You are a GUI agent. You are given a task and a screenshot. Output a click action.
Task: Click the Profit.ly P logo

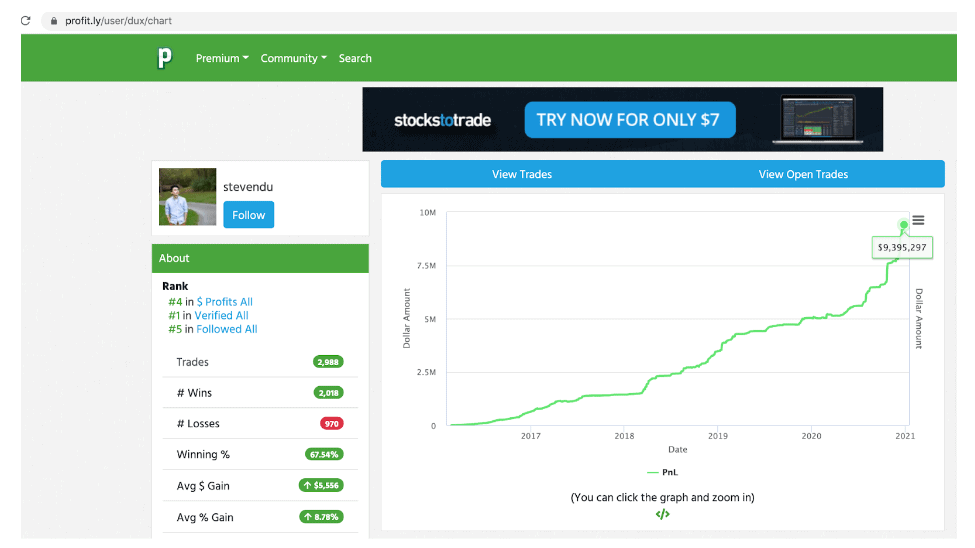pos(164,58)
